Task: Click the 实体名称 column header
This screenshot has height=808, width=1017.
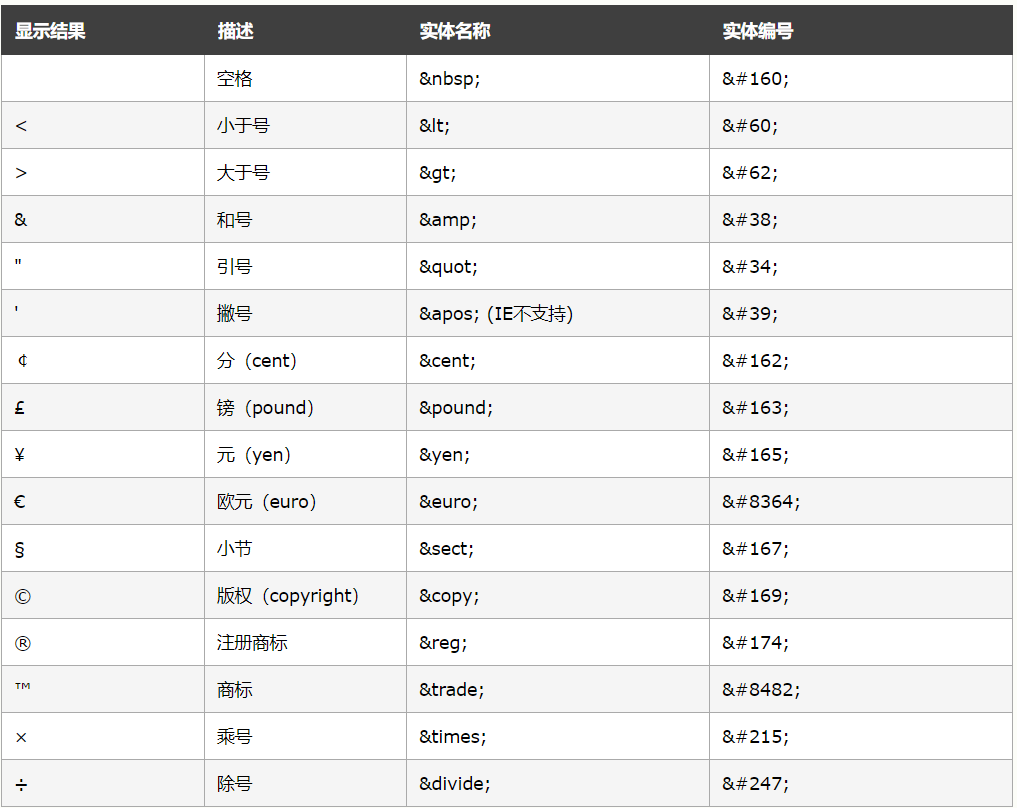Action: click(454, 31)
